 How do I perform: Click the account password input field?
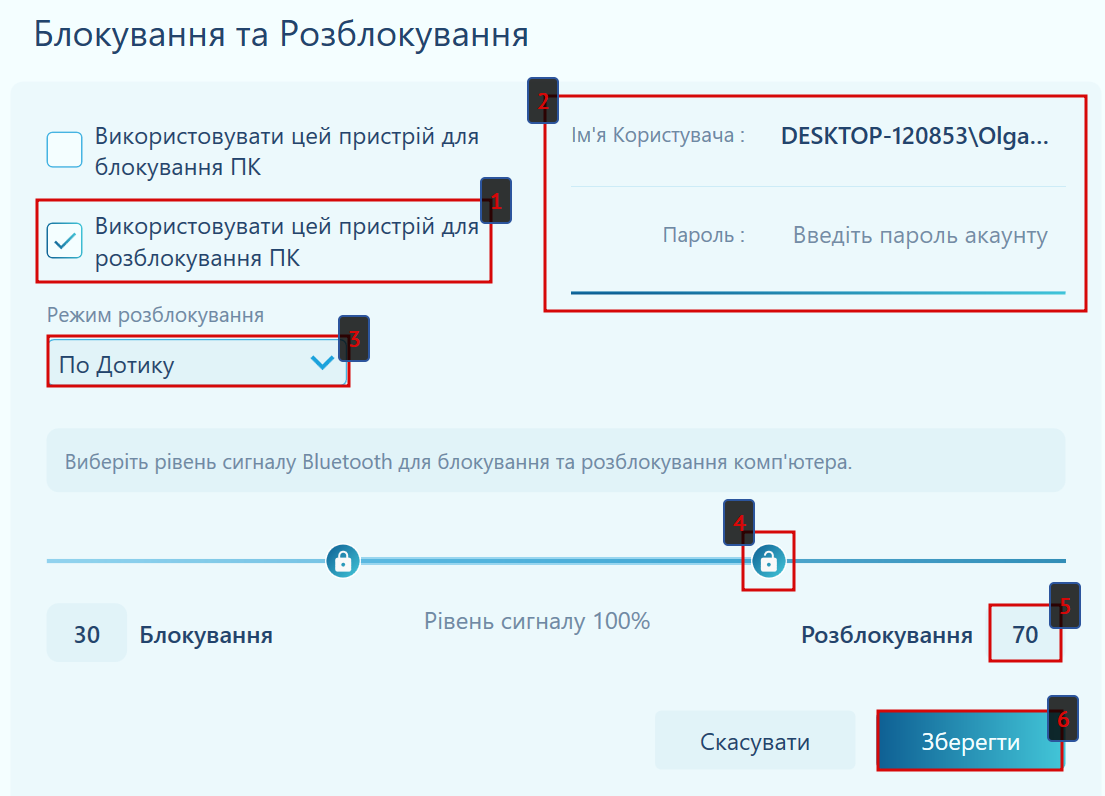click(x=919, y=236)
